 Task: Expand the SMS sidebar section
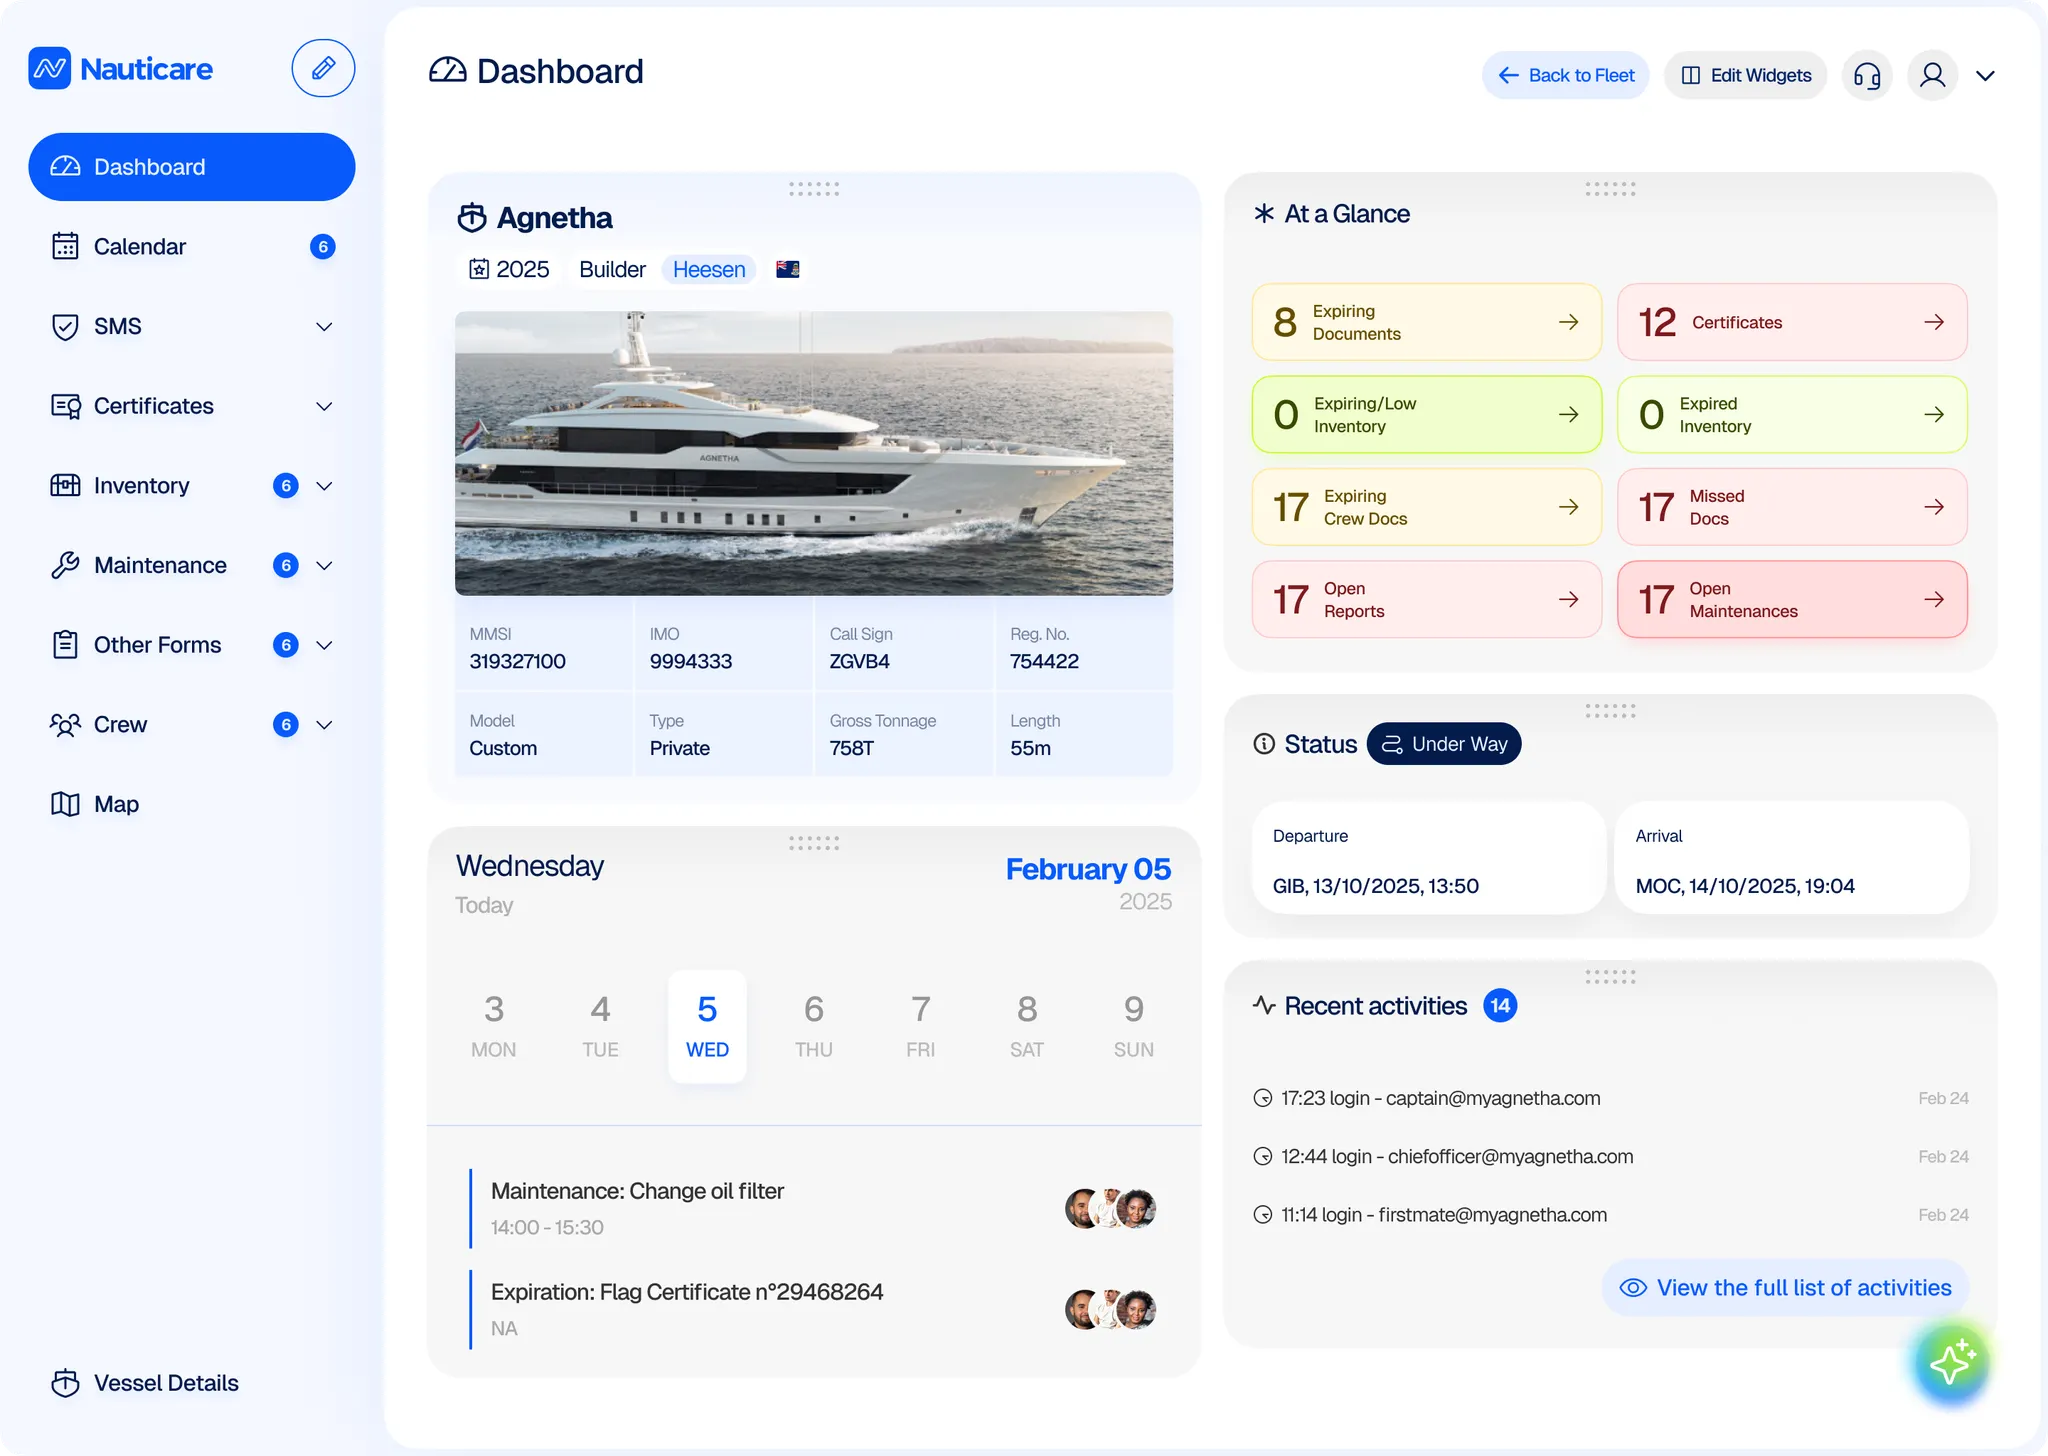(323, 326)
